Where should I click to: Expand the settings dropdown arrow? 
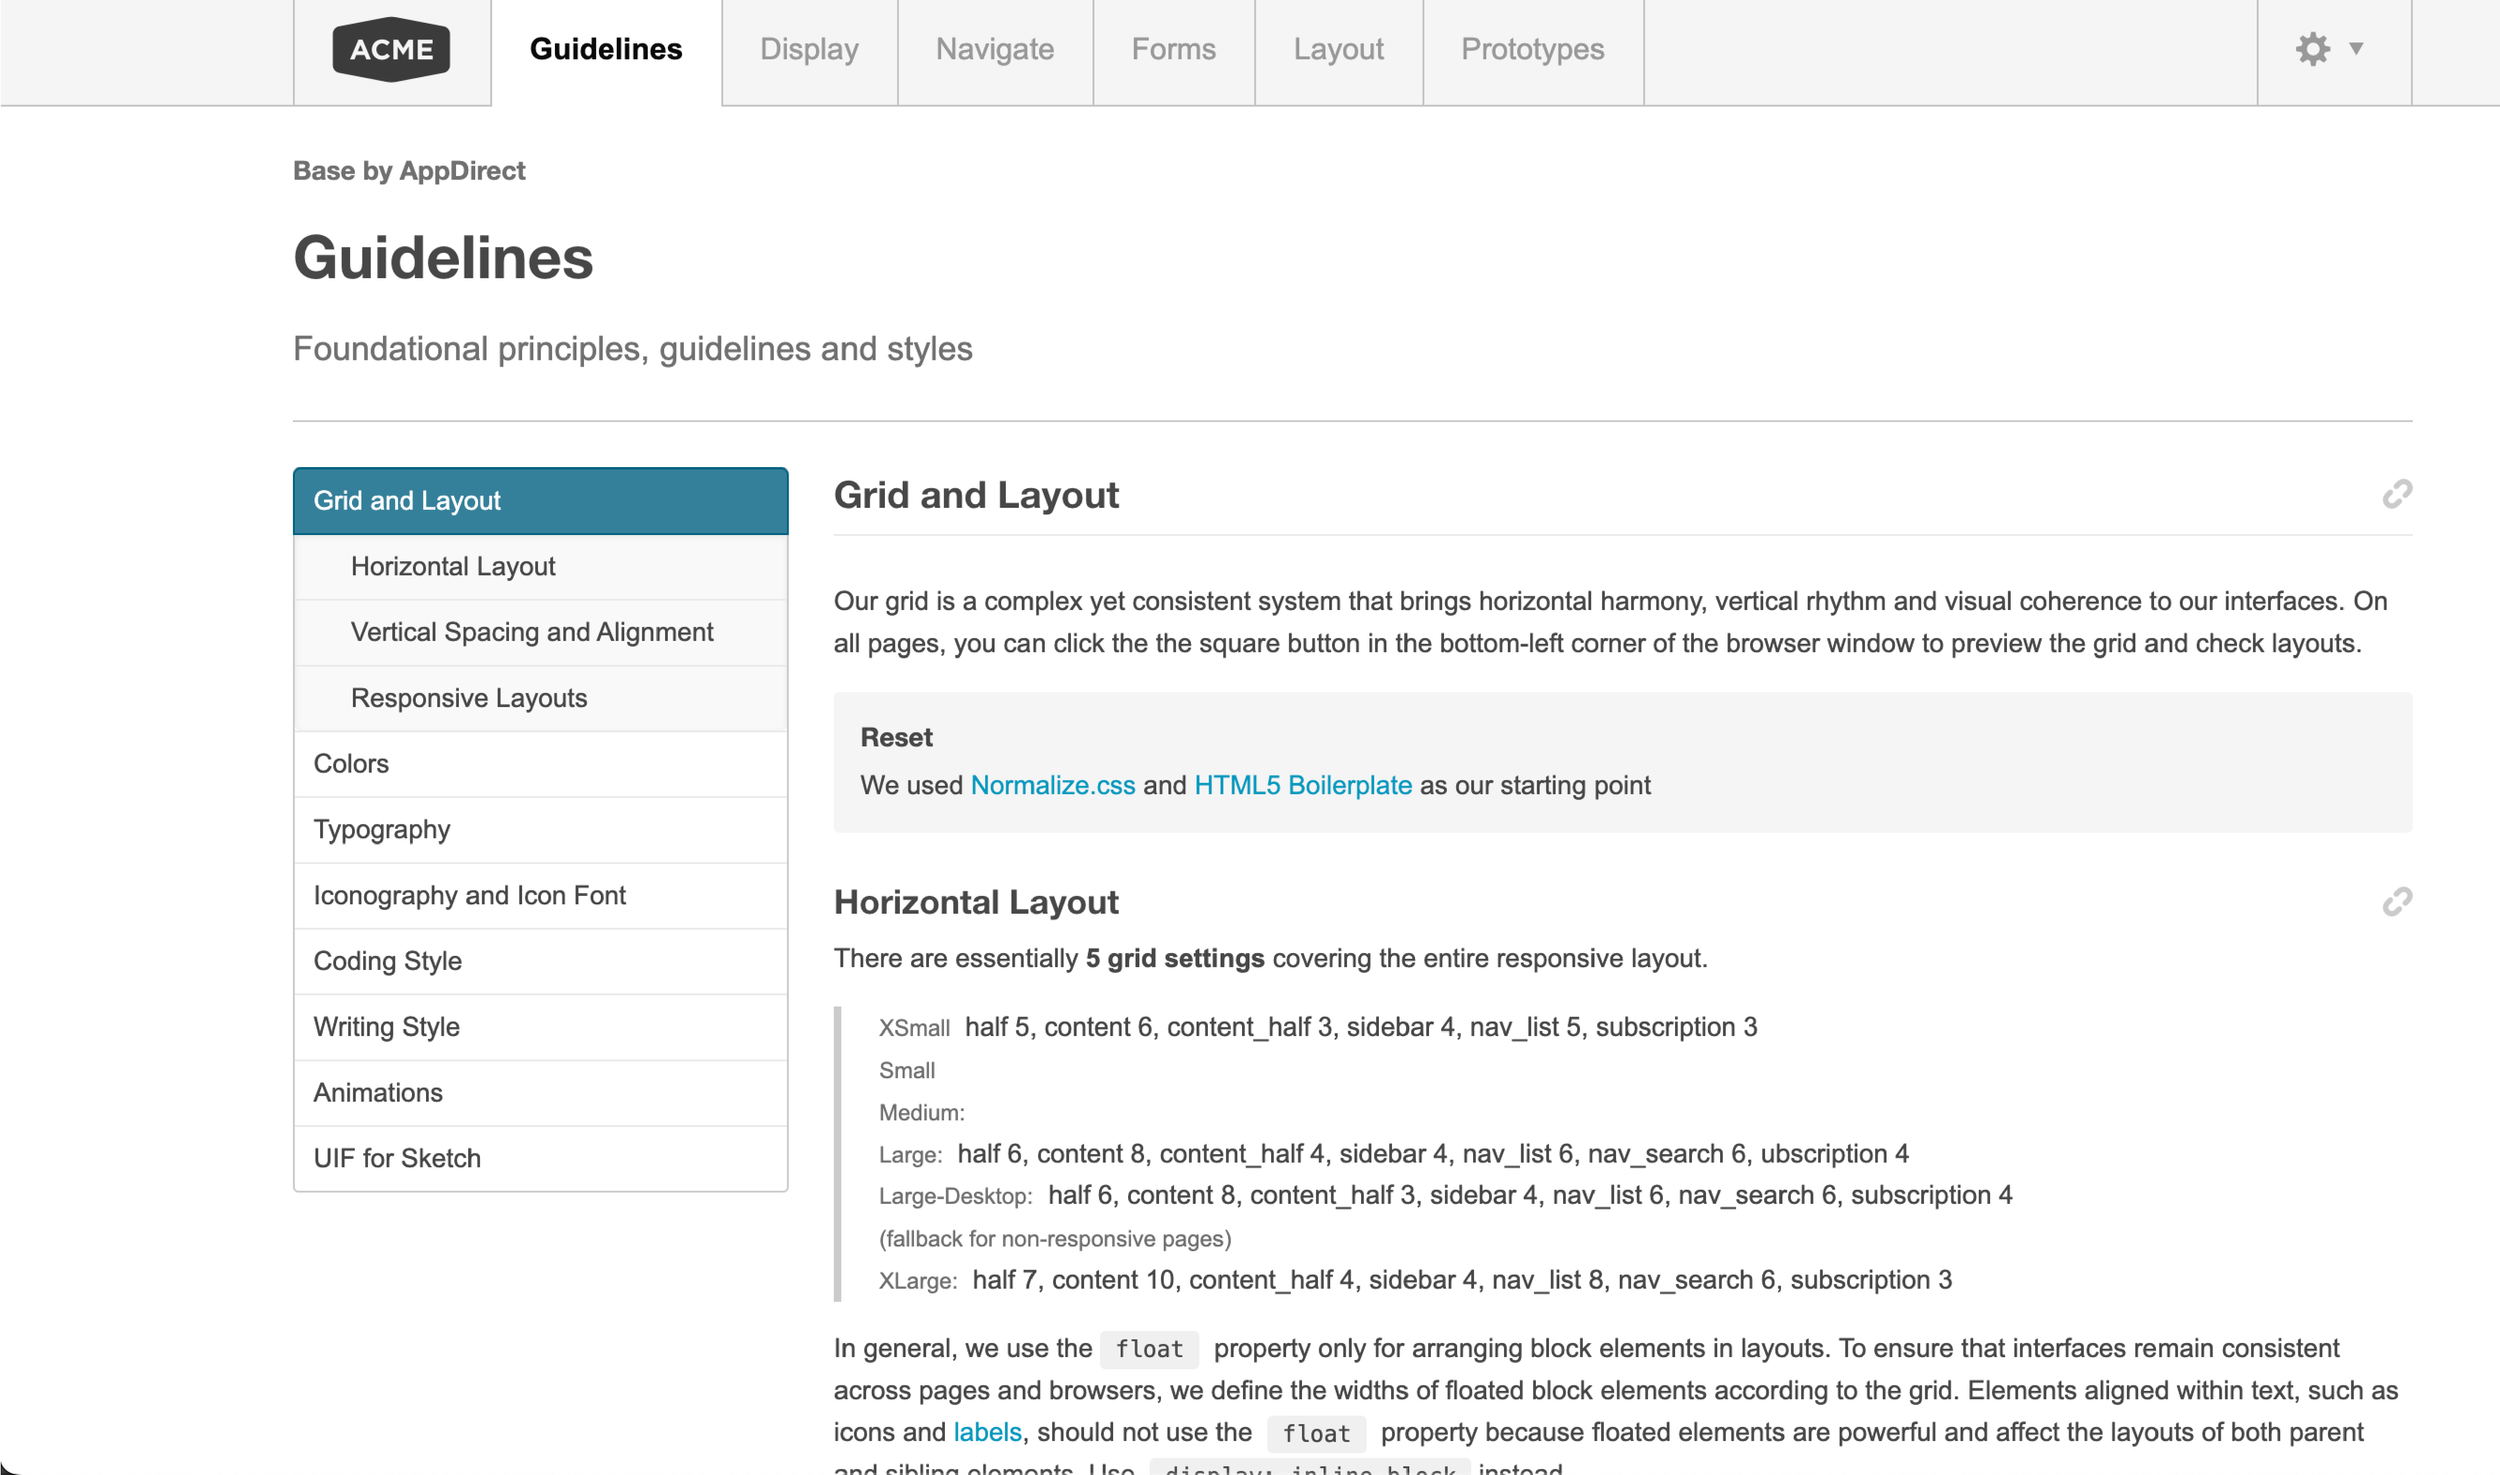click(x=2356, y=48)
